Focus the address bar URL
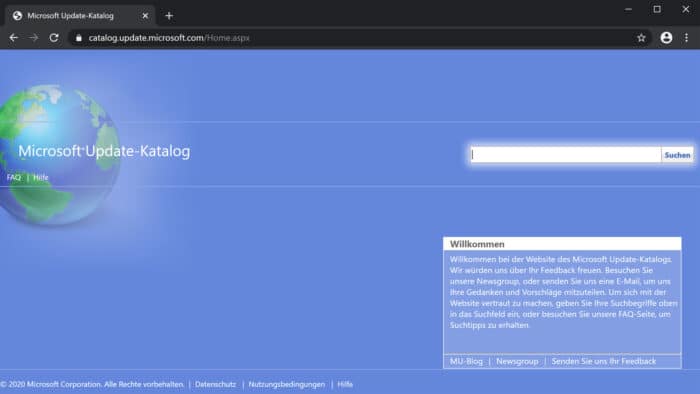Image resolution: width=700 pixels, height=394 pixels. pos(169,38)
